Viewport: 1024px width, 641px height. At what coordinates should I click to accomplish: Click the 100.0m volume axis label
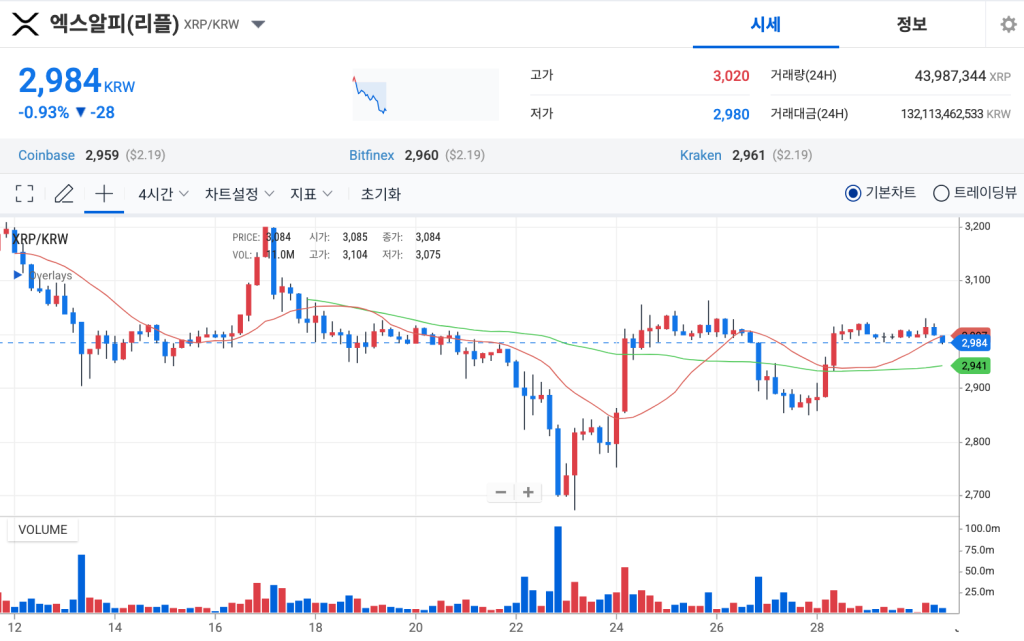coord(982,528)
